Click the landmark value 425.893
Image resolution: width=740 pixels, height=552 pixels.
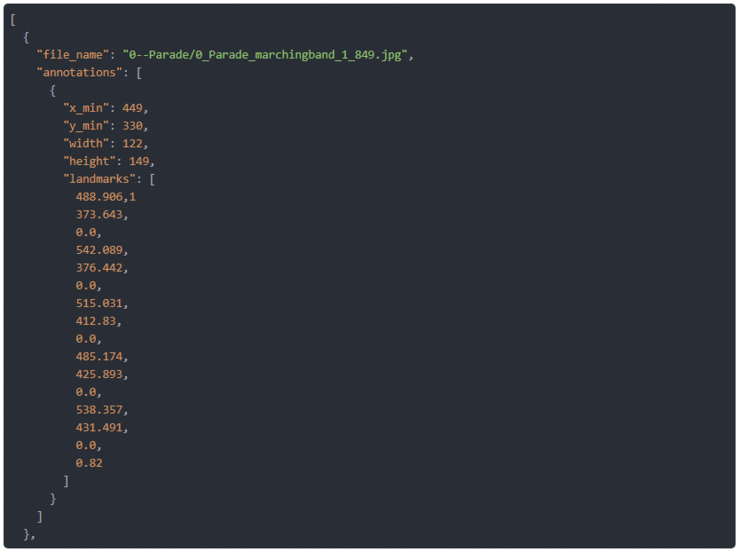[x=101, y=374]
